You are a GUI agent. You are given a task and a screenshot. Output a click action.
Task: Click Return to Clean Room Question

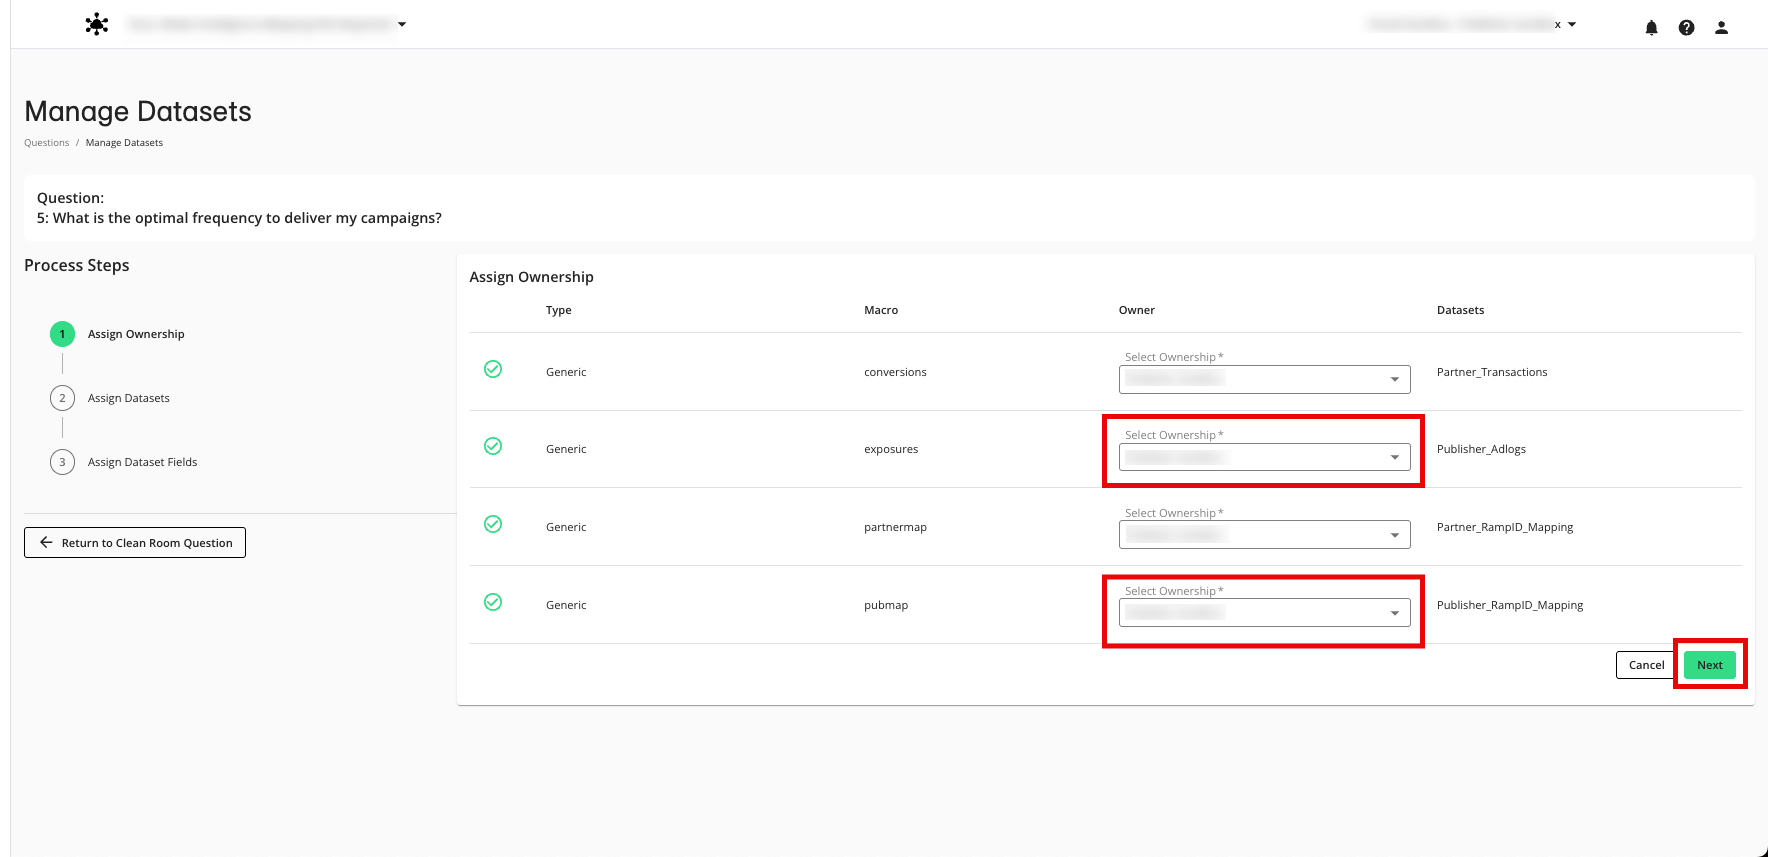pyautogui.click(x=135, y=543)
